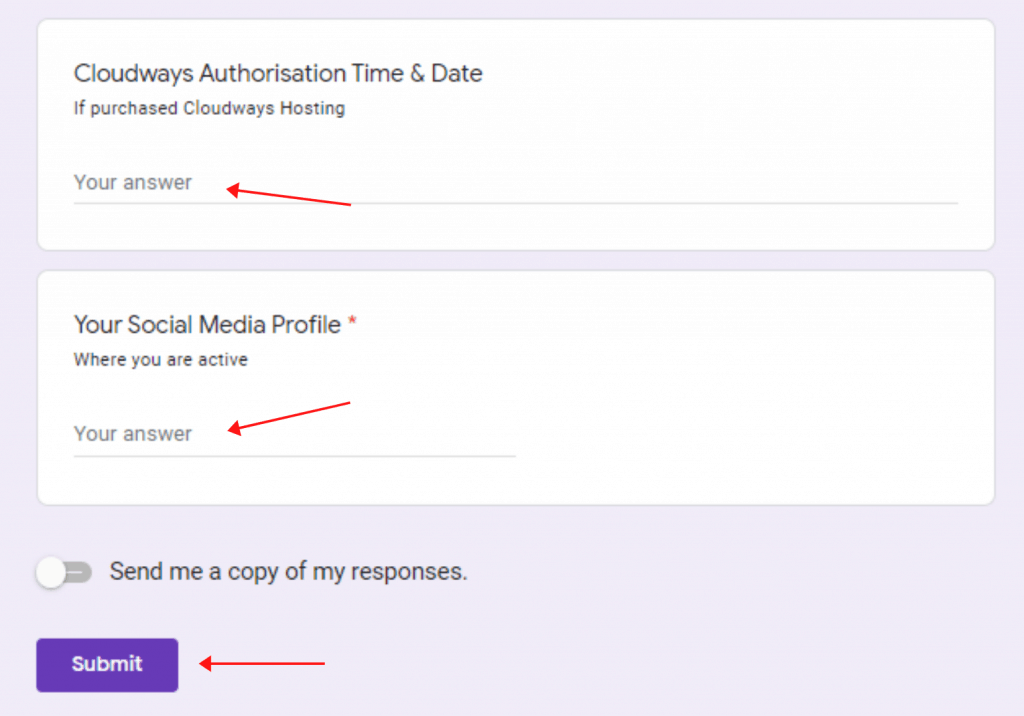This screenshot has height=716, width=1024.
Task: Select the "Your Social Media Profile" question title
Action: click(x=207, y=324)
